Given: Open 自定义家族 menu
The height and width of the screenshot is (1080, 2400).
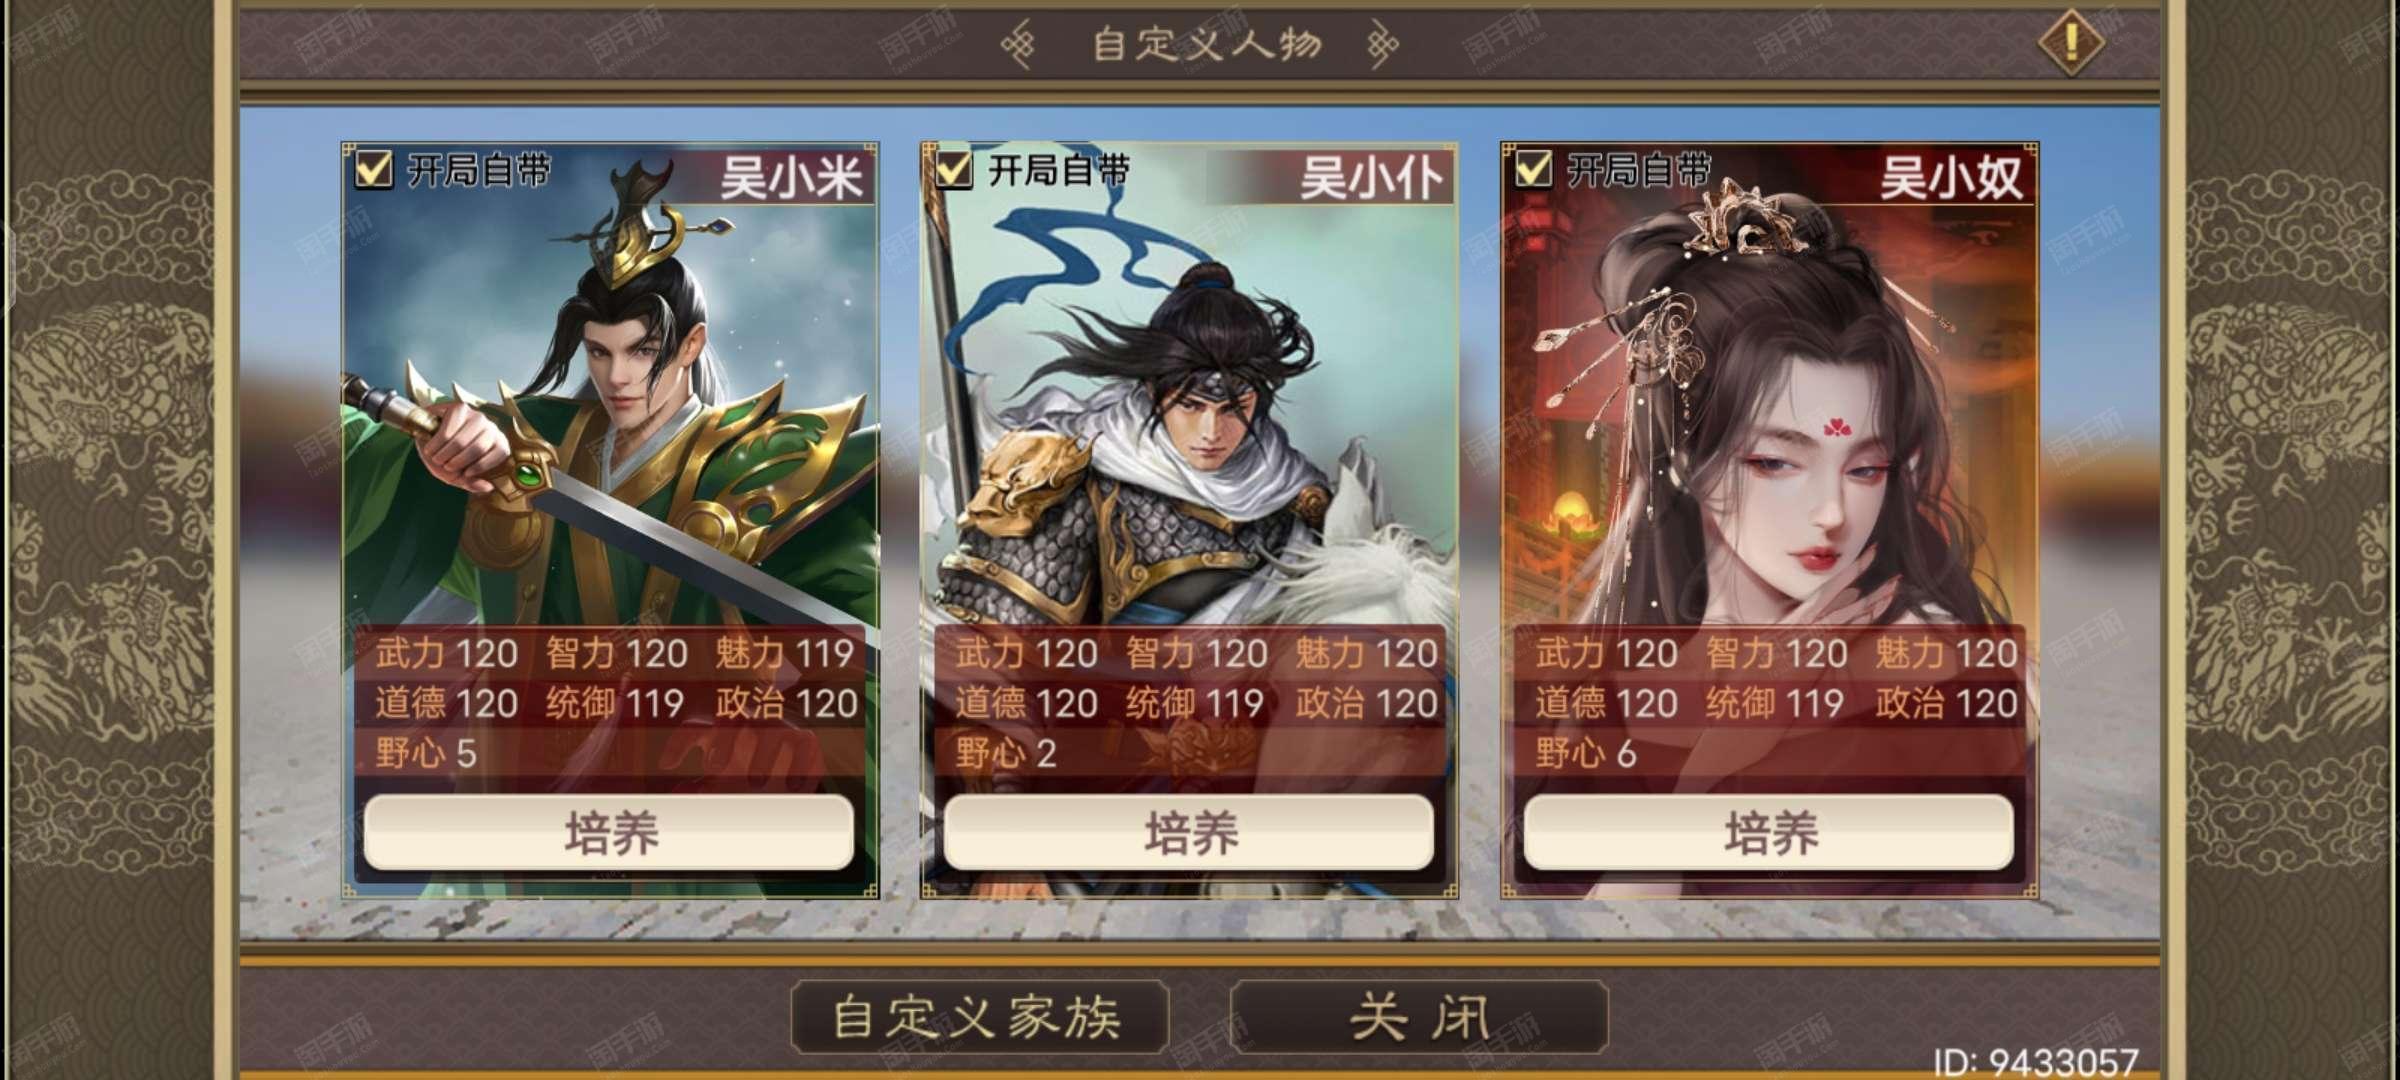Looking at the screenshot, I should pos(979,1017).
